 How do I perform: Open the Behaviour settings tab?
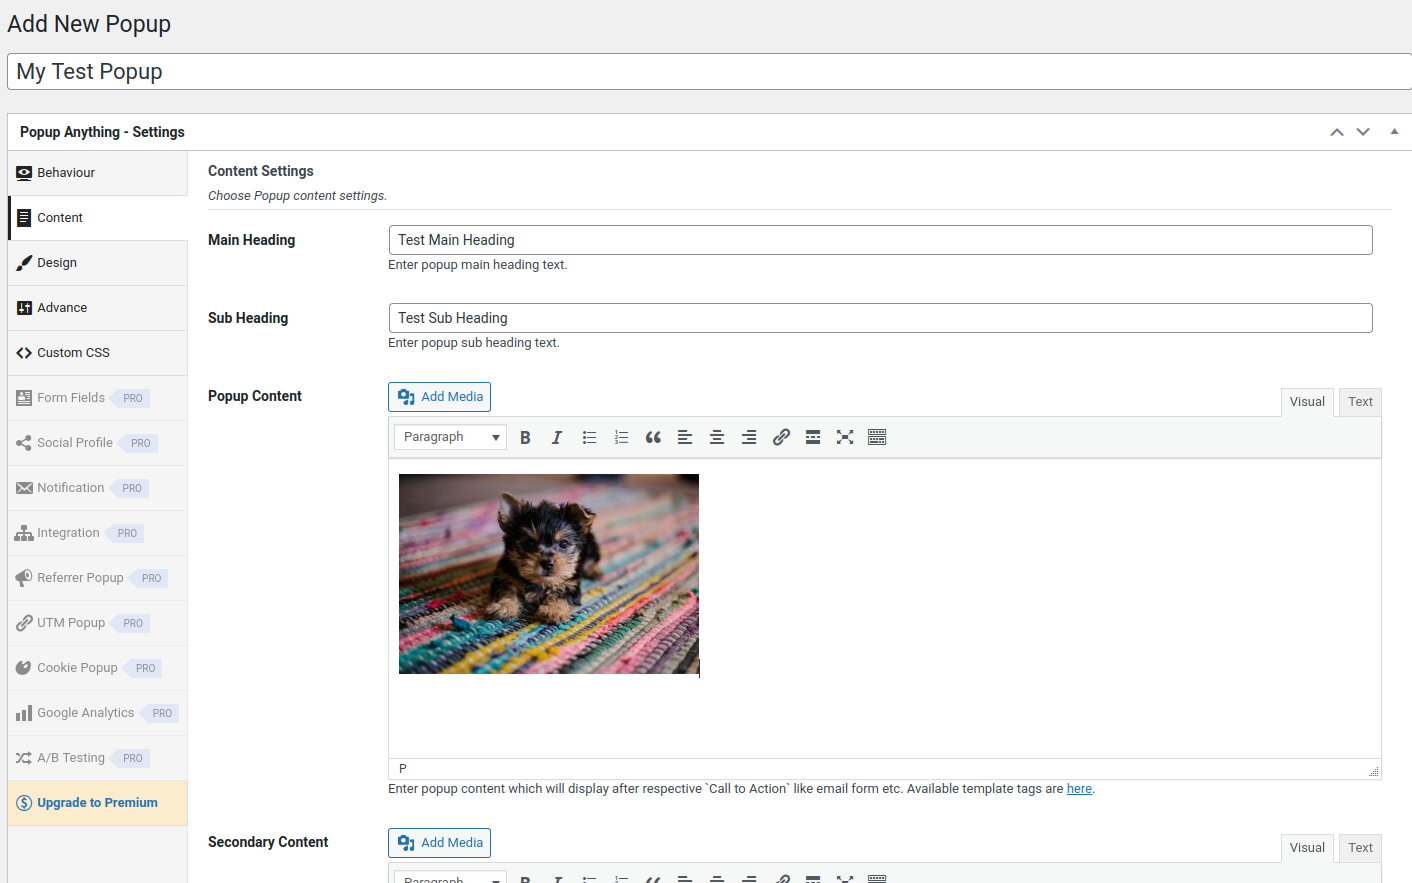pyautogui.click(x=98, y=173)
